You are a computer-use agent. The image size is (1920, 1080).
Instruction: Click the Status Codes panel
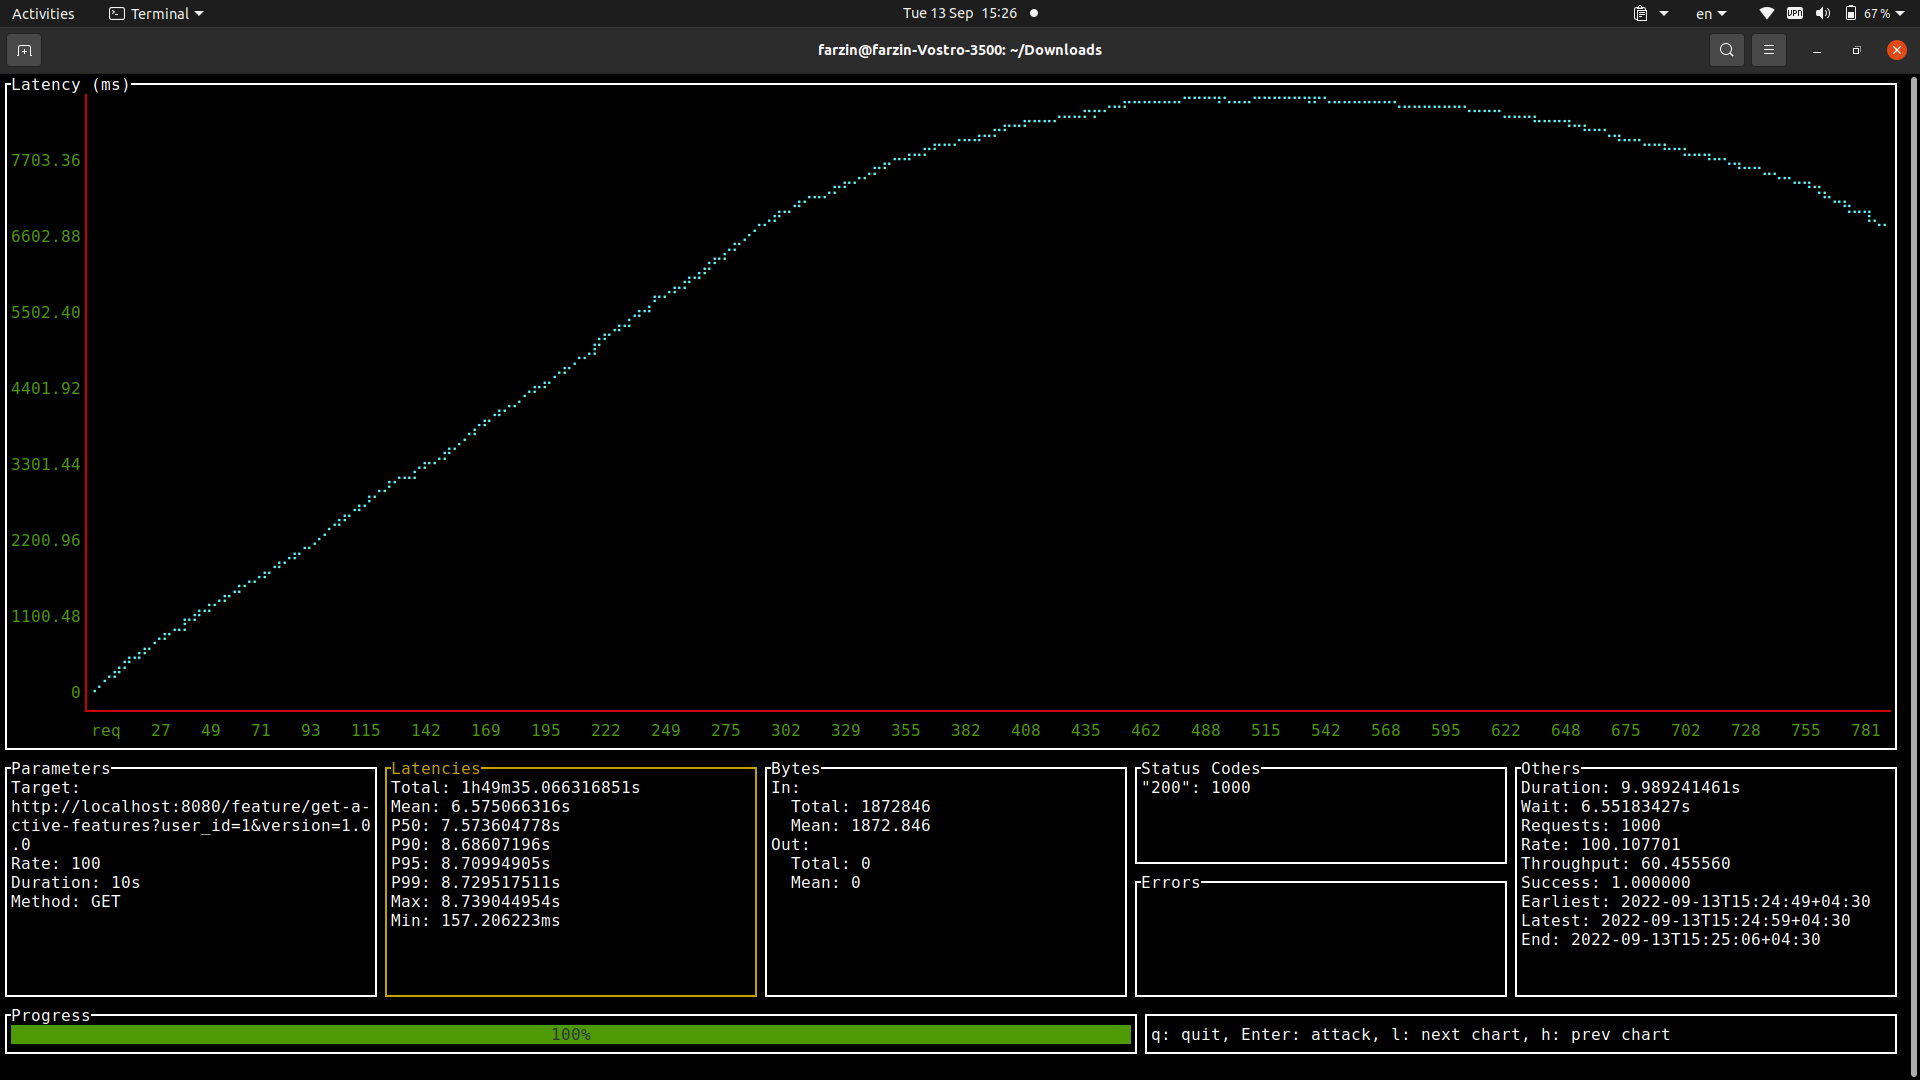(x=1320, y=815)
